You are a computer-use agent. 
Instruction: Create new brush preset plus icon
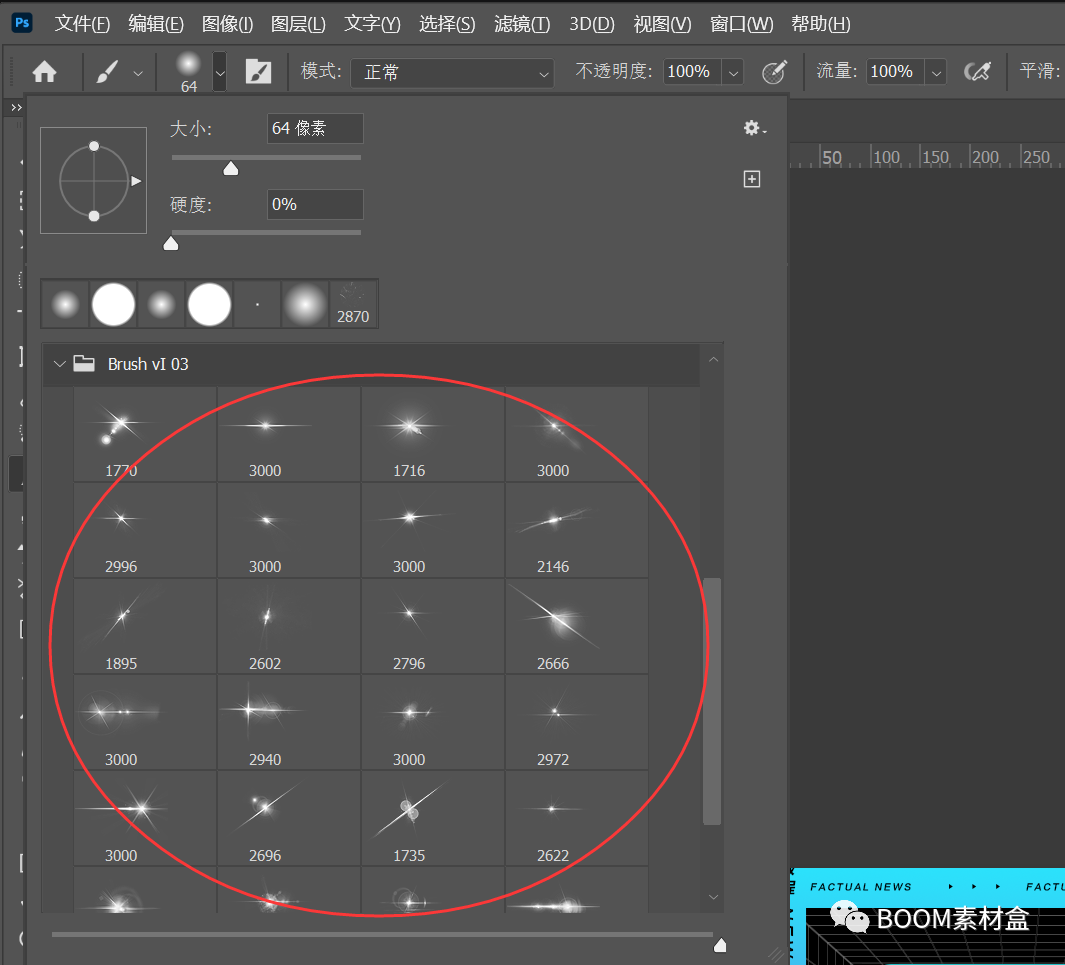[x=752, y=179]
